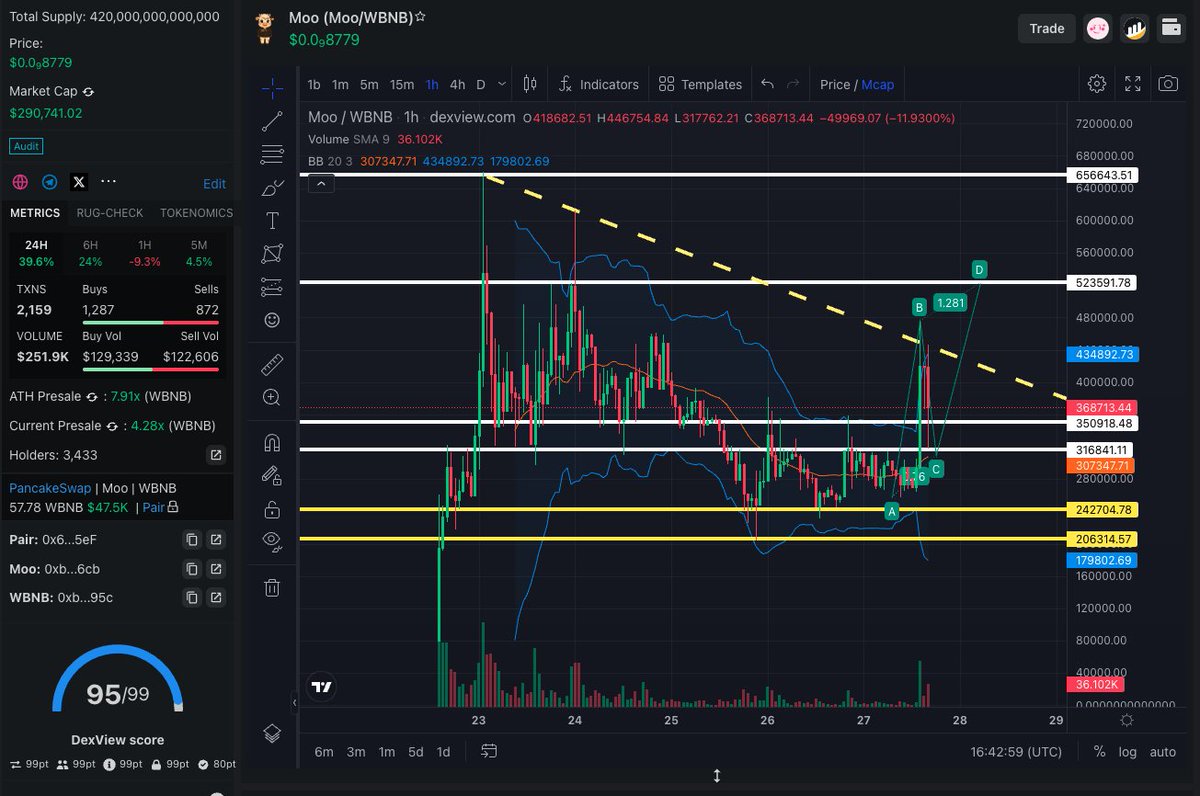Viewport: 1200px width, 796px height.
Task: Click the Trade button
Action: point(1047,28)
